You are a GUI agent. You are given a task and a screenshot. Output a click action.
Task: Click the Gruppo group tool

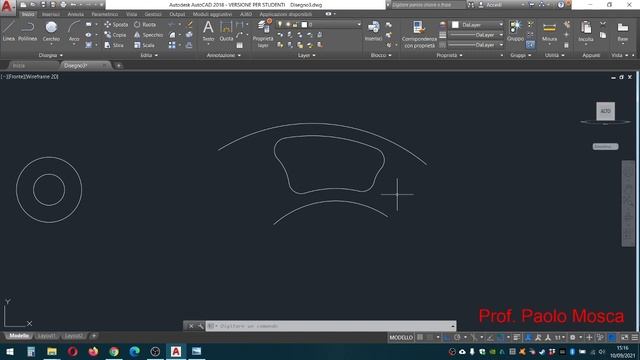click(x=515, y=31)
